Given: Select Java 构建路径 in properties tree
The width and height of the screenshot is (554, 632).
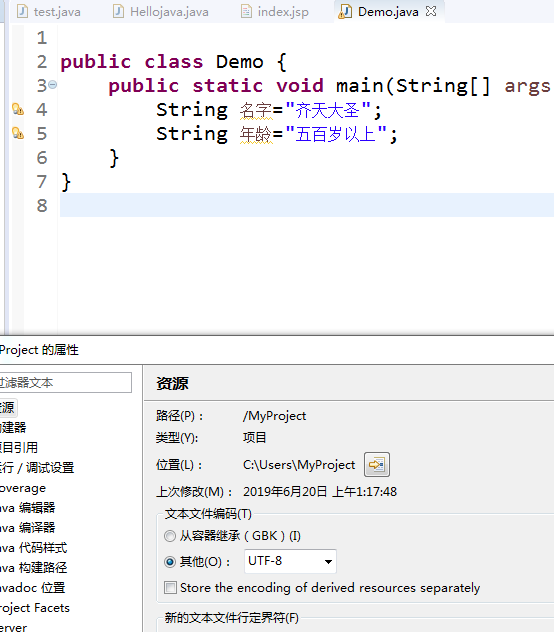Looking at the screenshot, I should 33,568.
